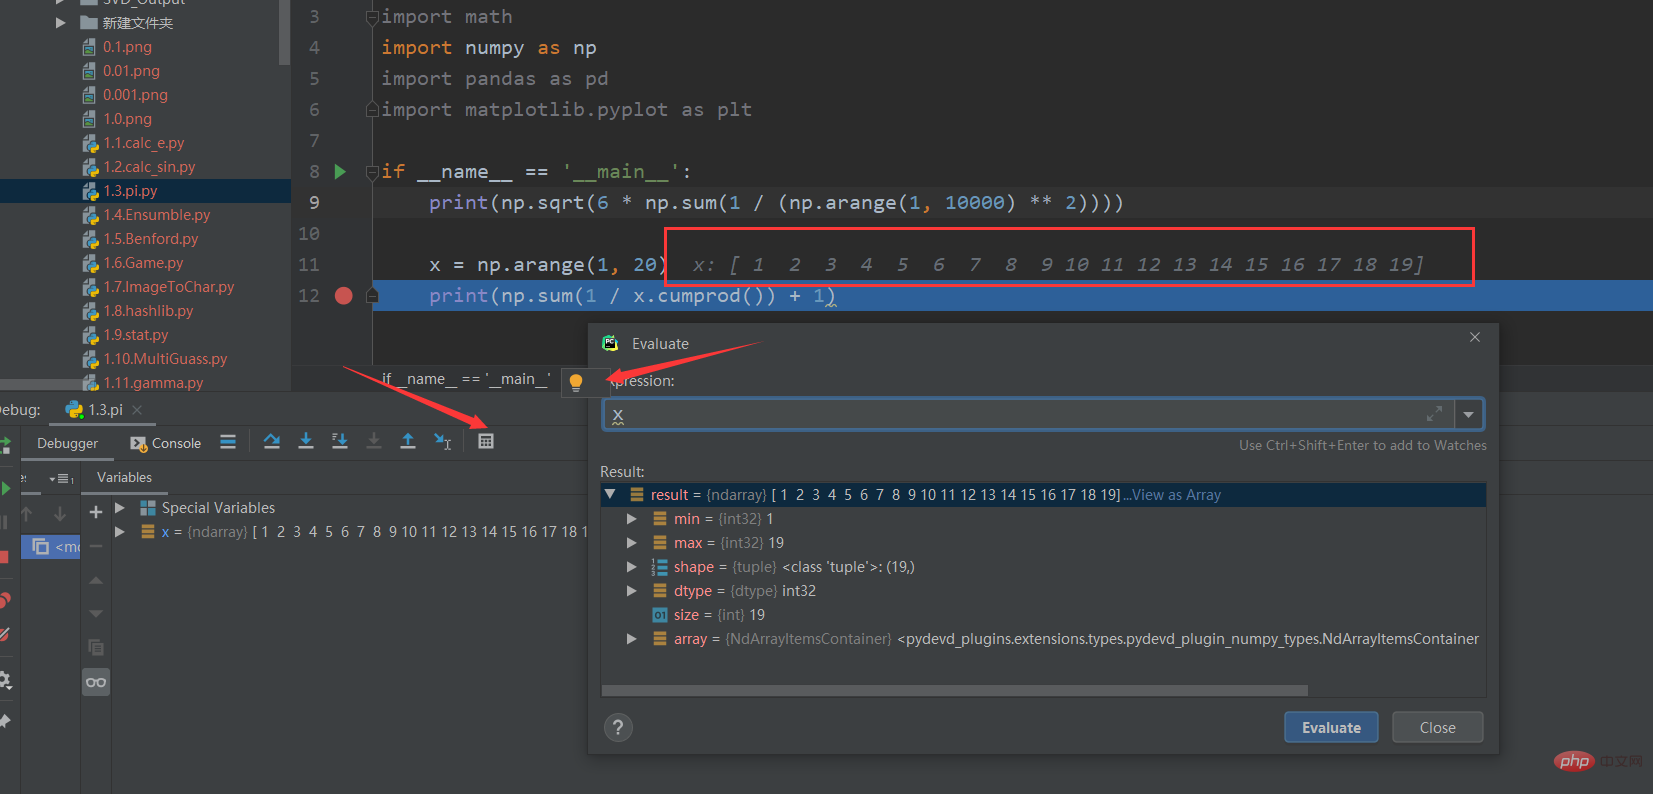Click Step Over in the debugger toolbar
The height and width of the screenshot is (794, 1653).
[272, 441]
